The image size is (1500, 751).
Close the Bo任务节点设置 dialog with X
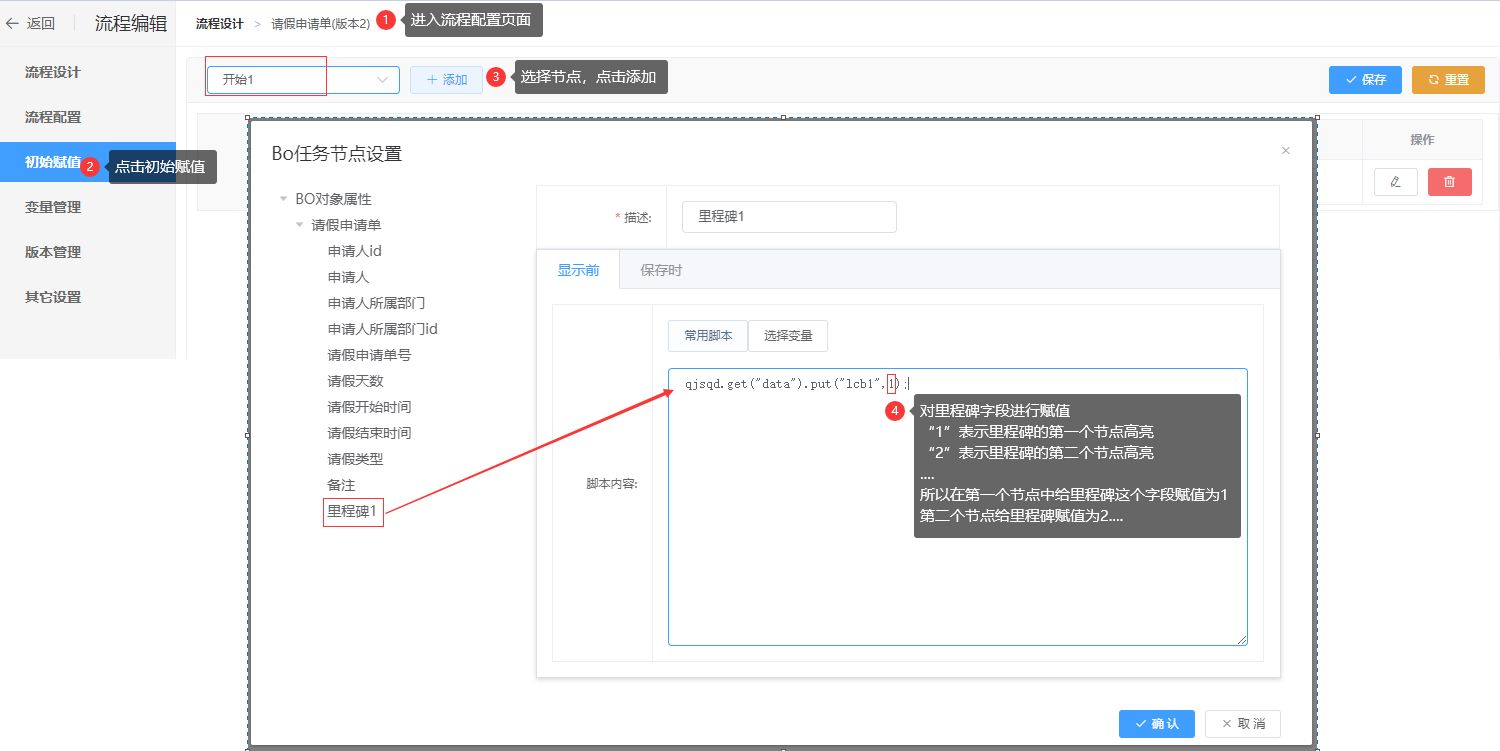1285,151
